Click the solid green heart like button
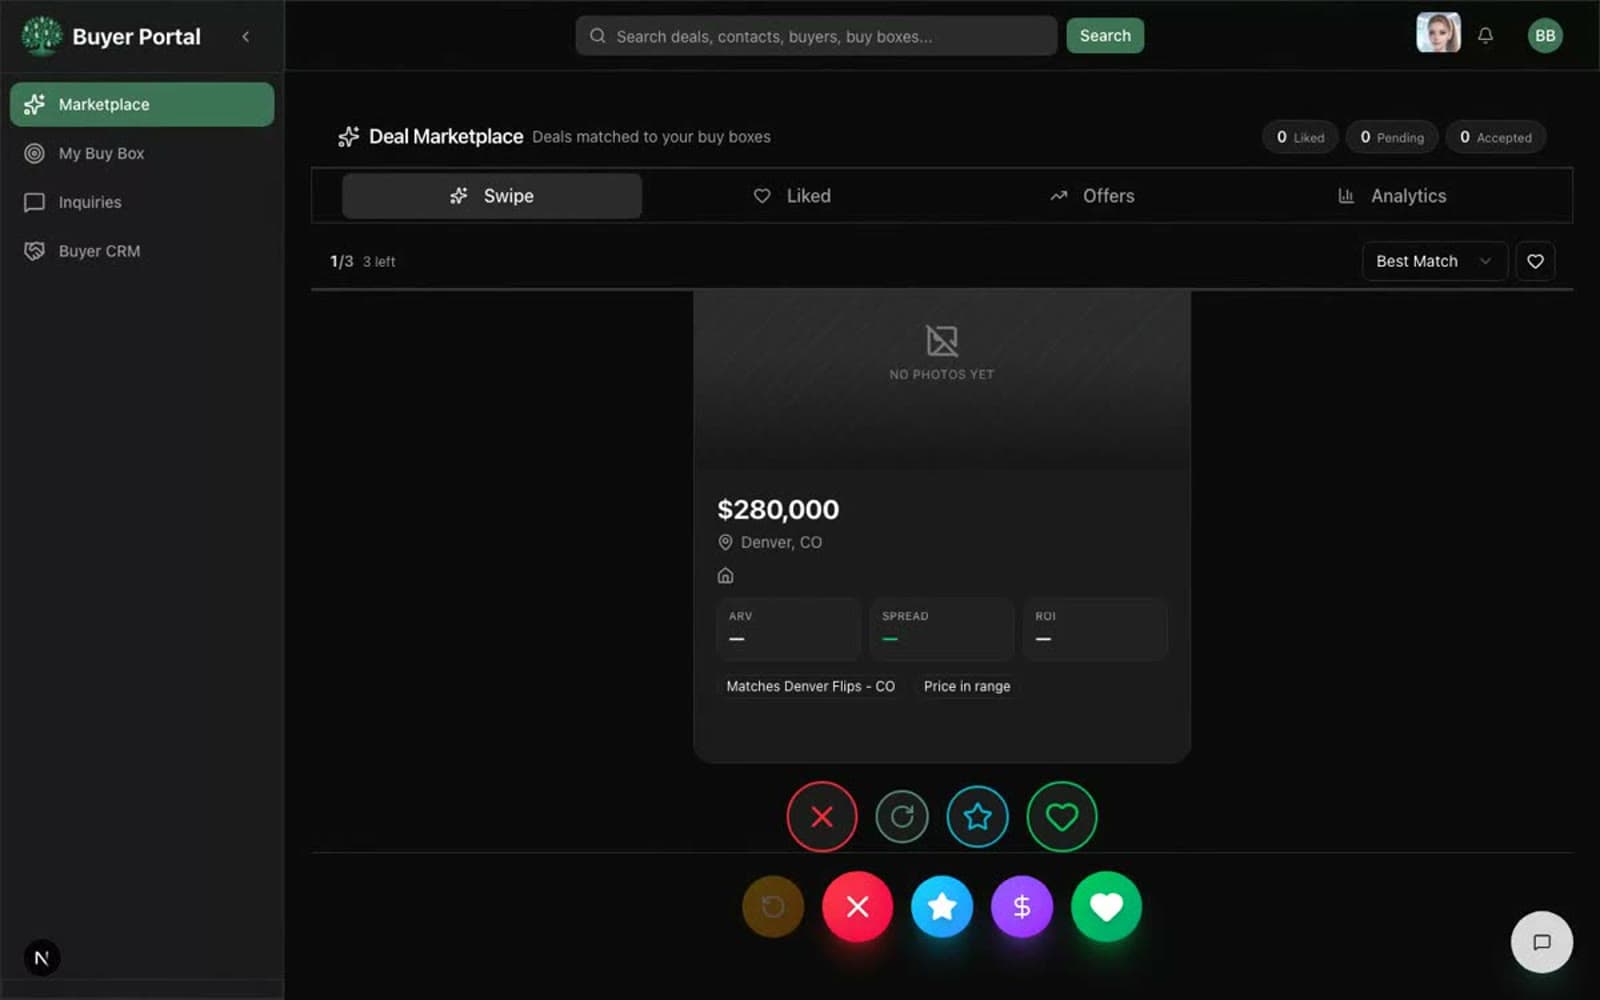 click(x=1106, y=907)
